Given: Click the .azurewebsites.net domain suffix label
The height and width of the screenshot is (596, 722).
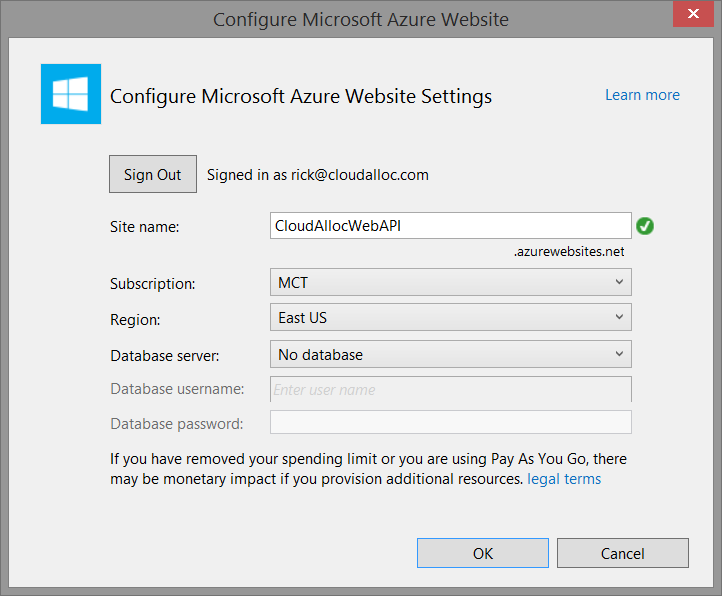Looking at the screenshot, I should click(569, 252).
